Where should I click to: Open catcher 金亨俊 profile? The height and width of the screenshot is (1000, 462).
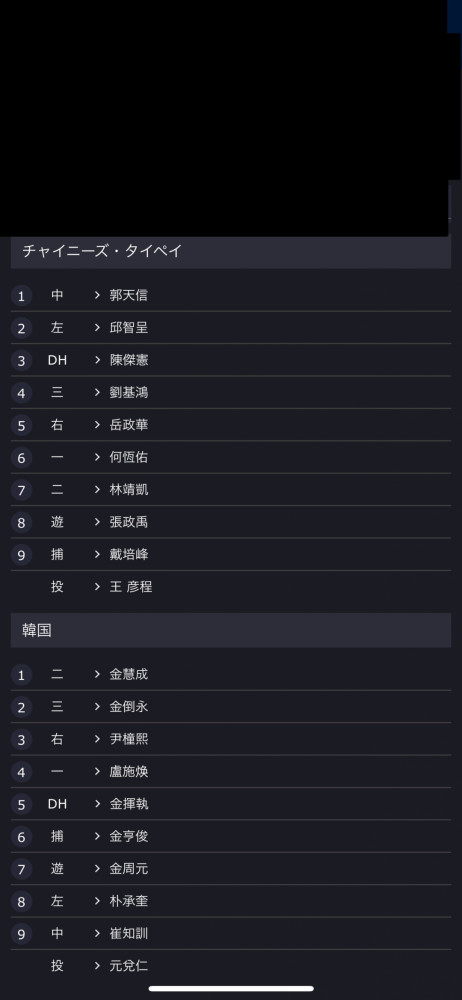129,836
